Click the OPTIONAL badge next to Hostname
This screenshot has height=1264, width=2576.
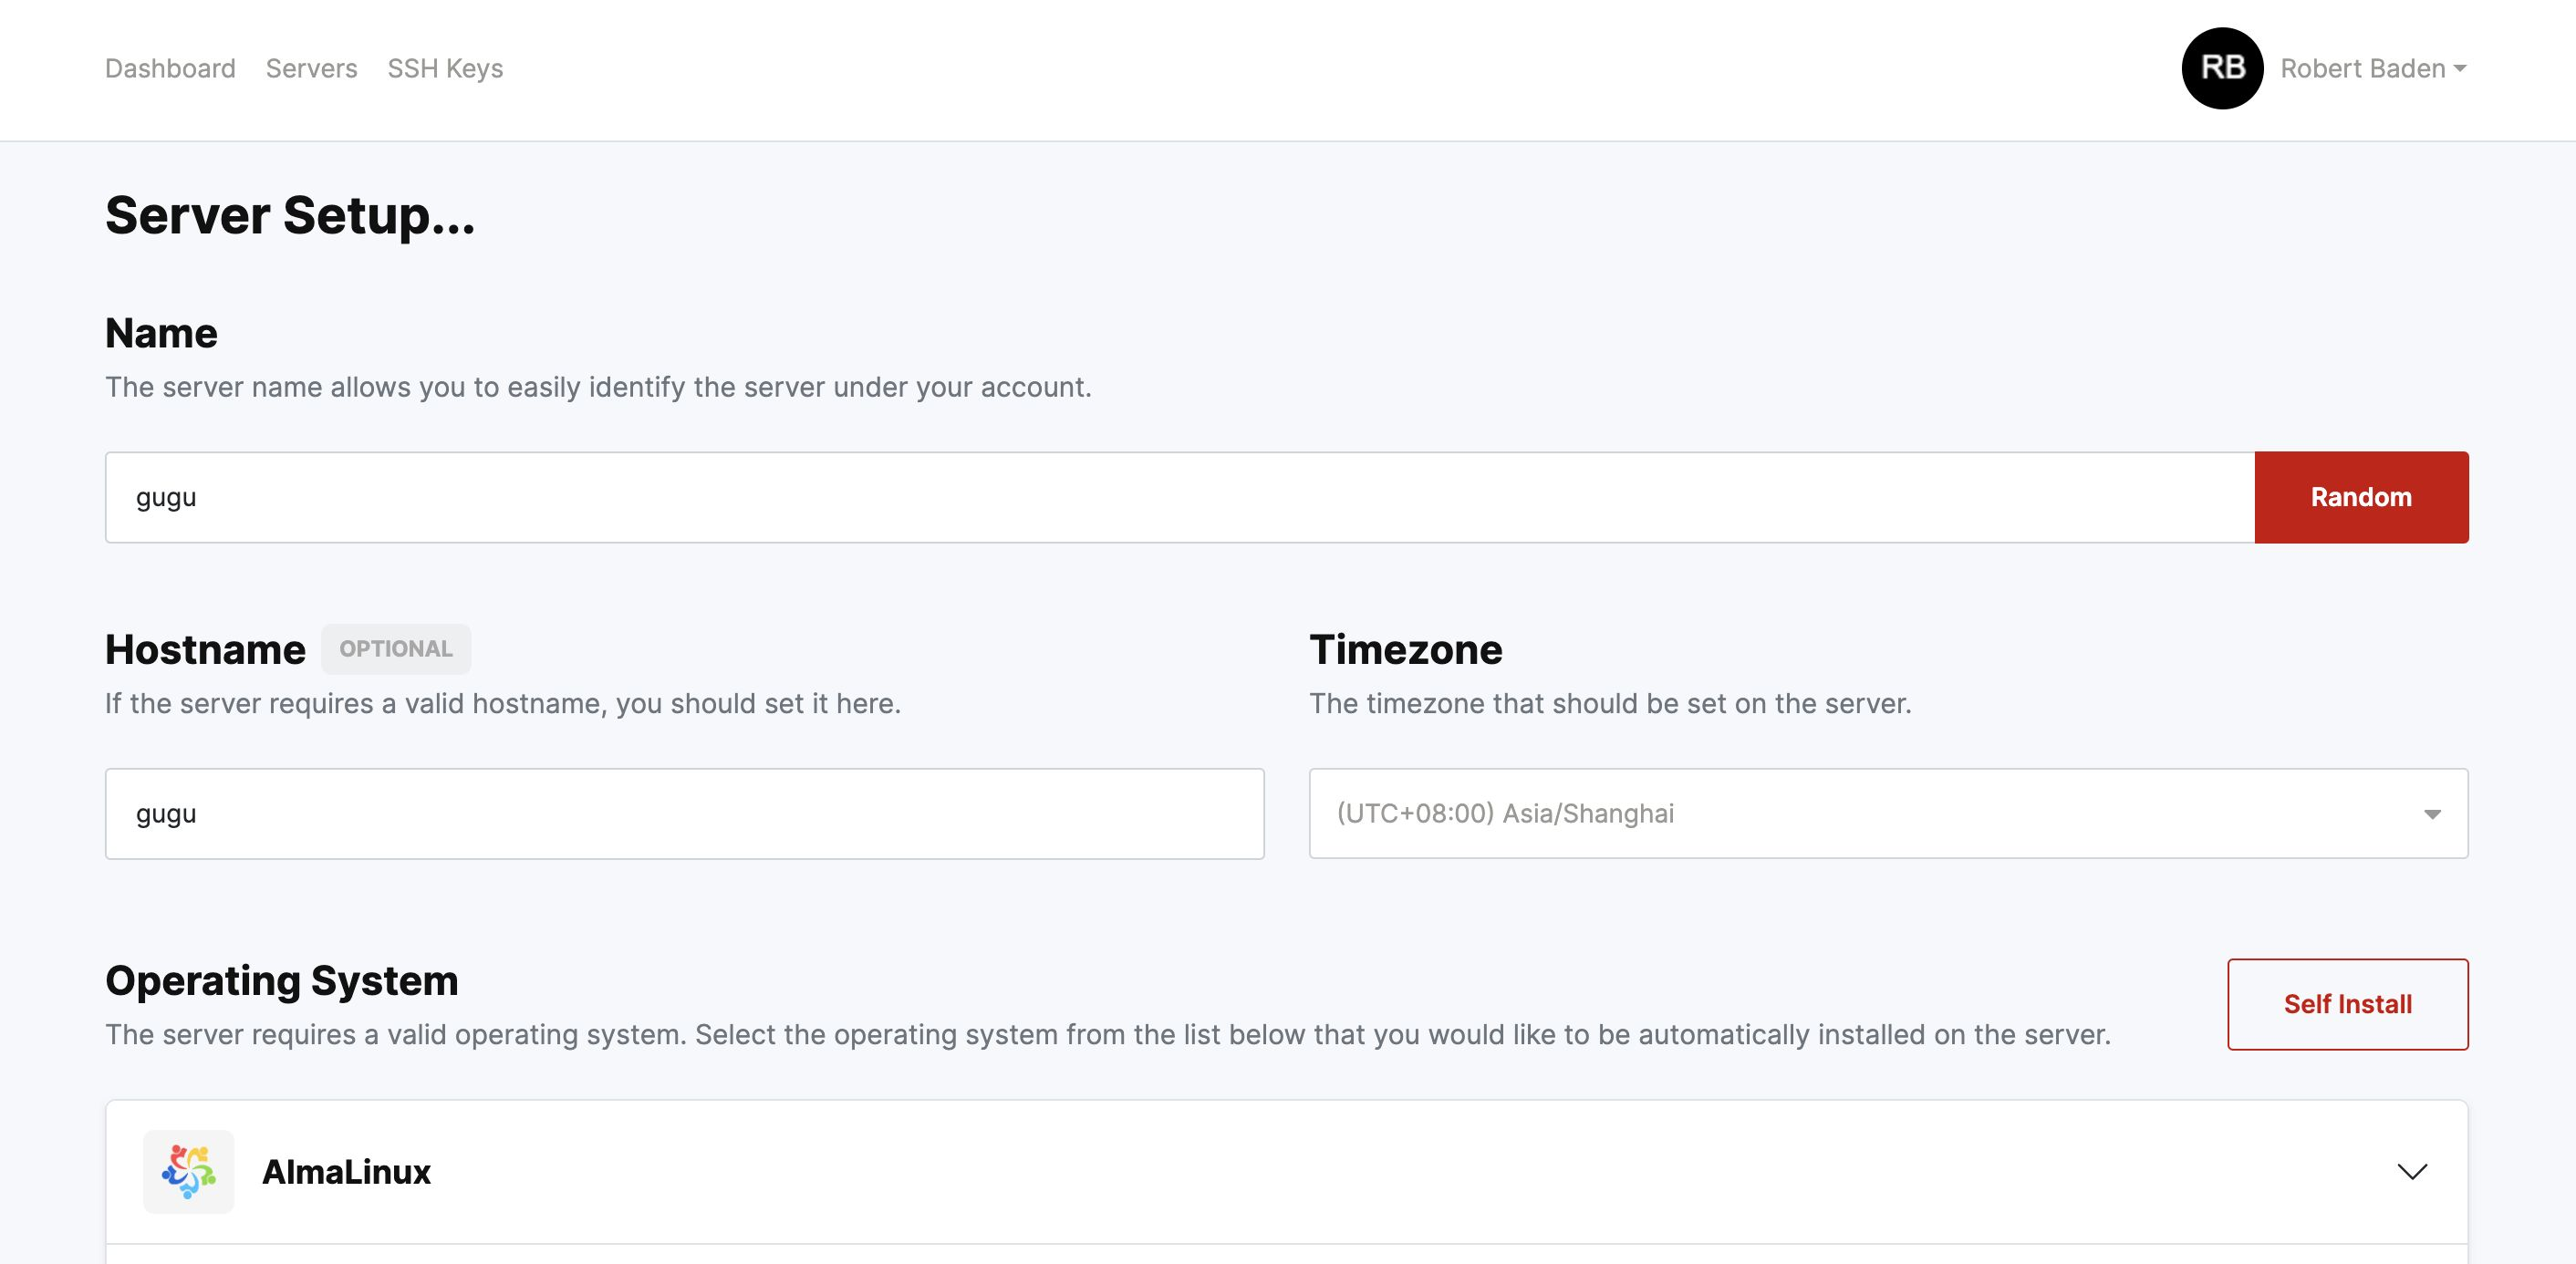tap(396, 649)
